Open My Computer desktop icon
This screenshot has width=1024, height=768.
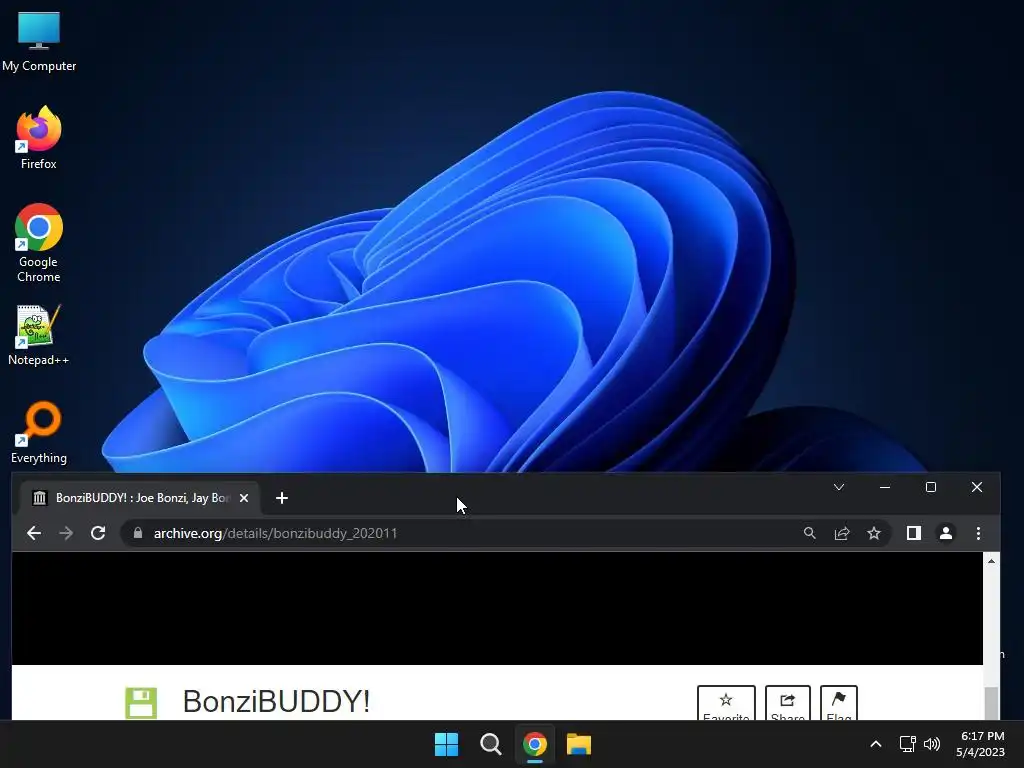[x=39, y=42]
